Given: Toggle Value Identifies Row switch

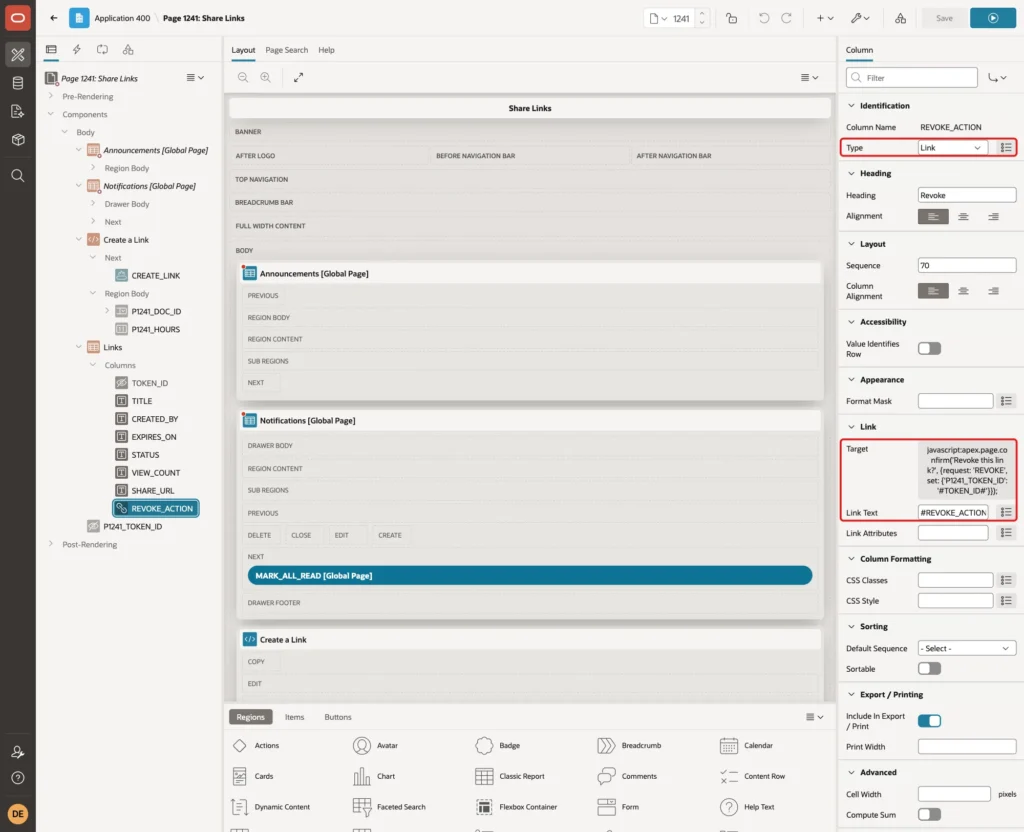Looking at the screenshot, I should (x=929, y=349).
